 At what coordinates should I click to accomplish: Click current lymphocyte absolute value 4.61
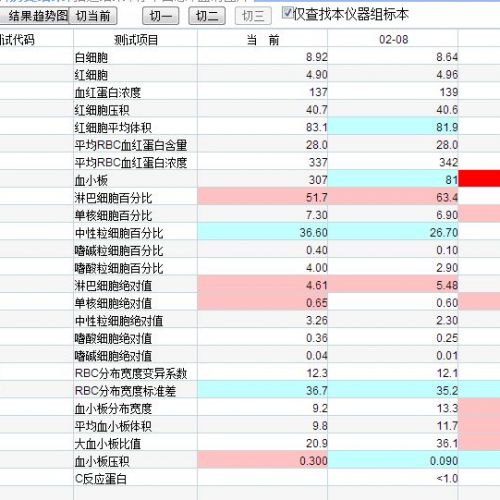pos(317,285)
